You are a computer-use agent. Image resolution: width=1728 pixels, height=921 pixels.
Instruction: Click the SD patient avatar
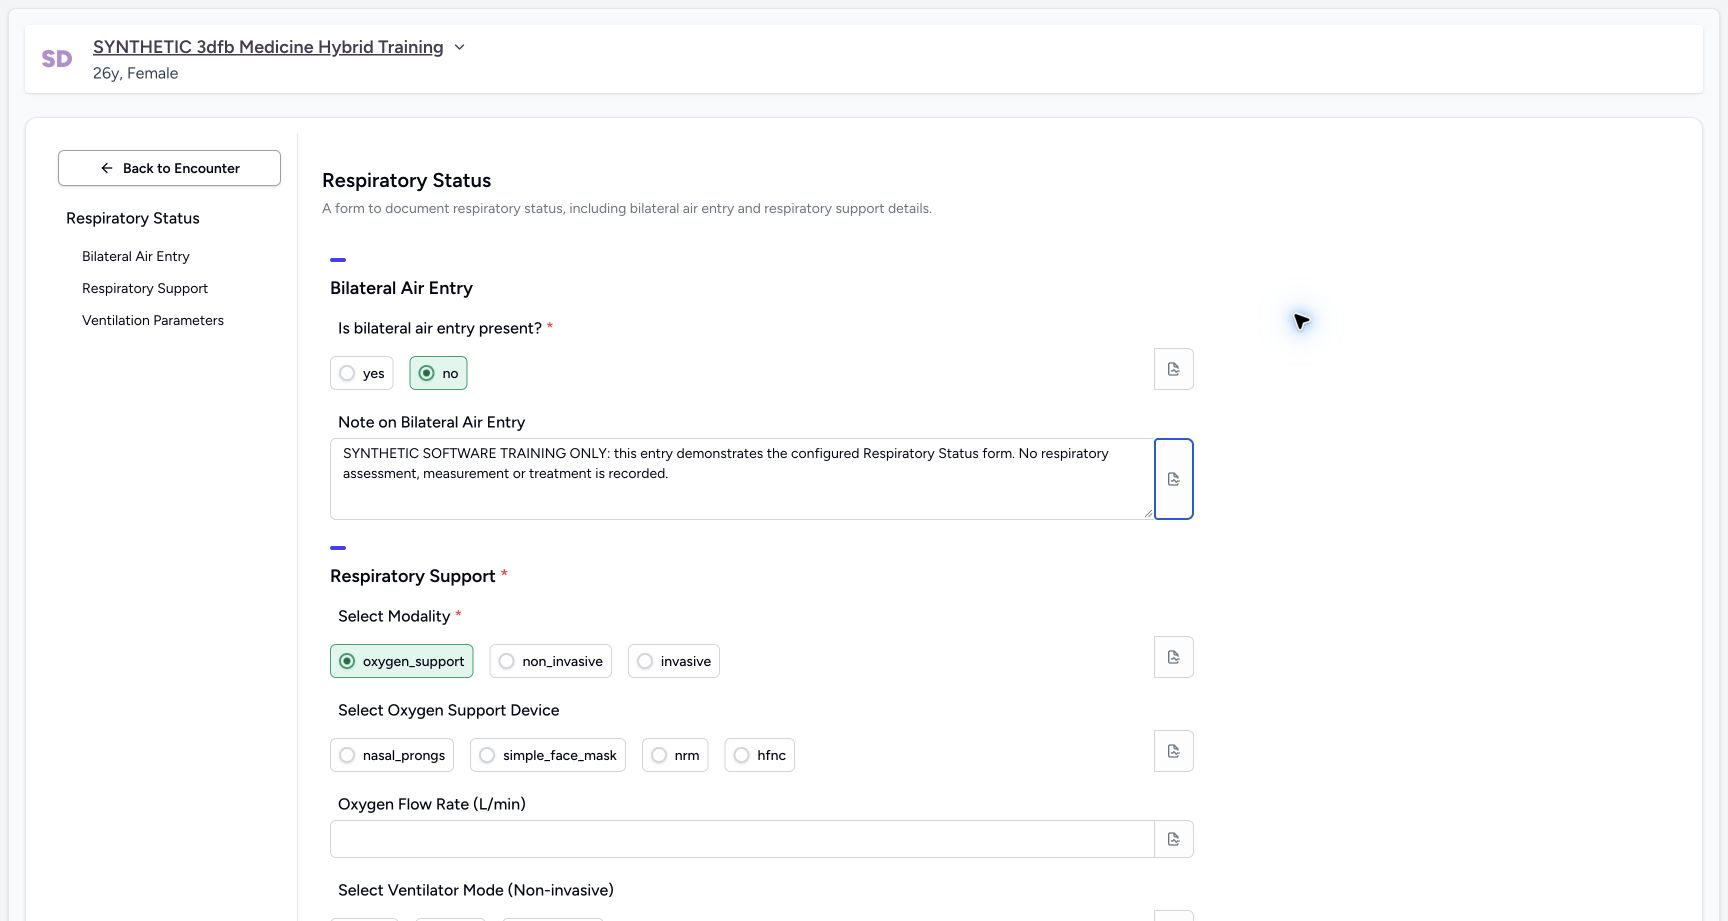pos(57,59)
